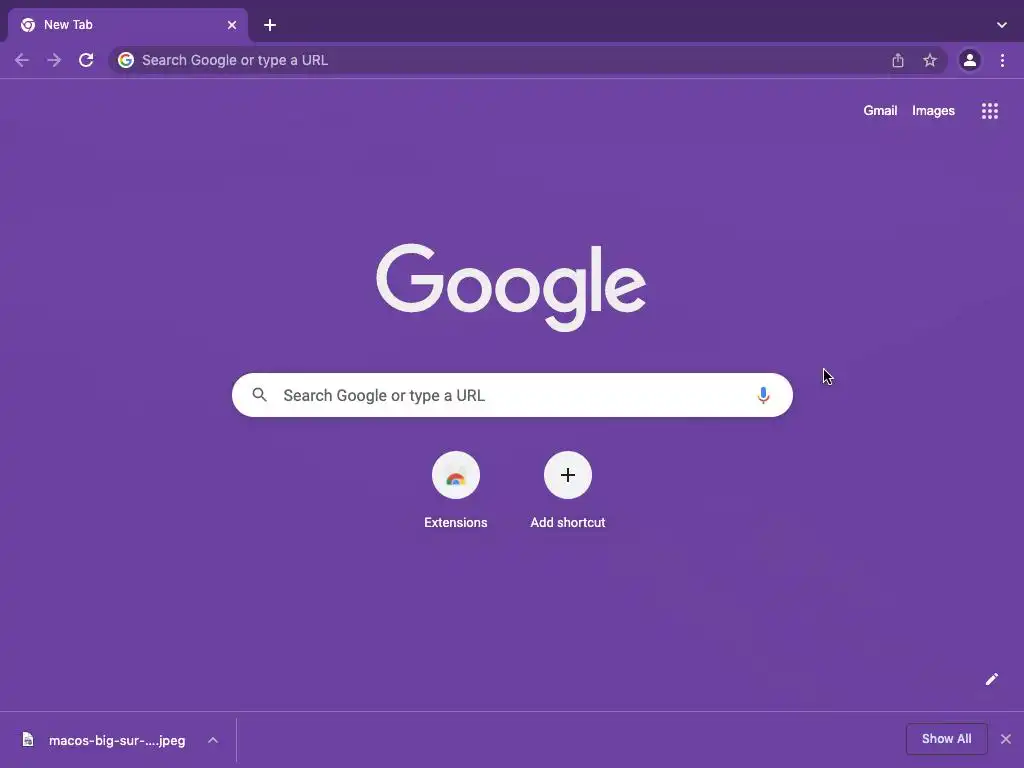The height and width of the screenshot is (768, 1024).
Task: Open the downloaded macos-big-sur jpeg file icon
Action: pos(27,739)
